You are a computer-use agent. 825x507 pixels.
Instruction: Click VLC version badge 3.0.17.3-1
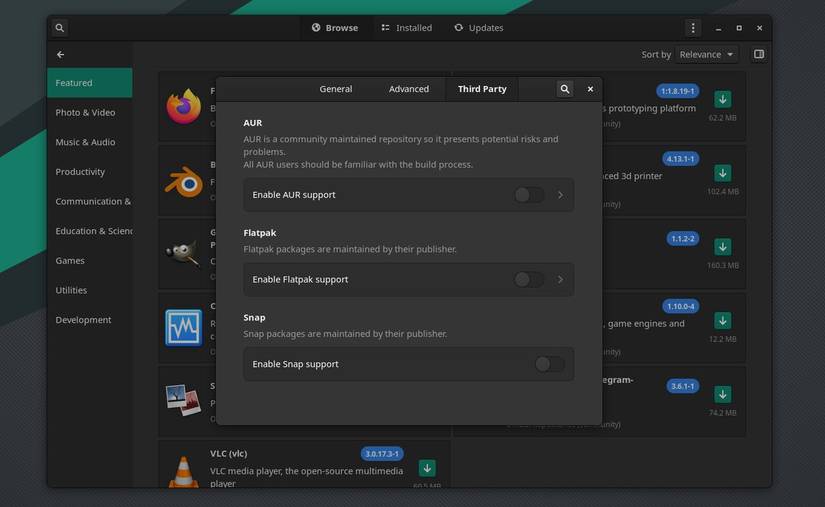tap(382, 453)
